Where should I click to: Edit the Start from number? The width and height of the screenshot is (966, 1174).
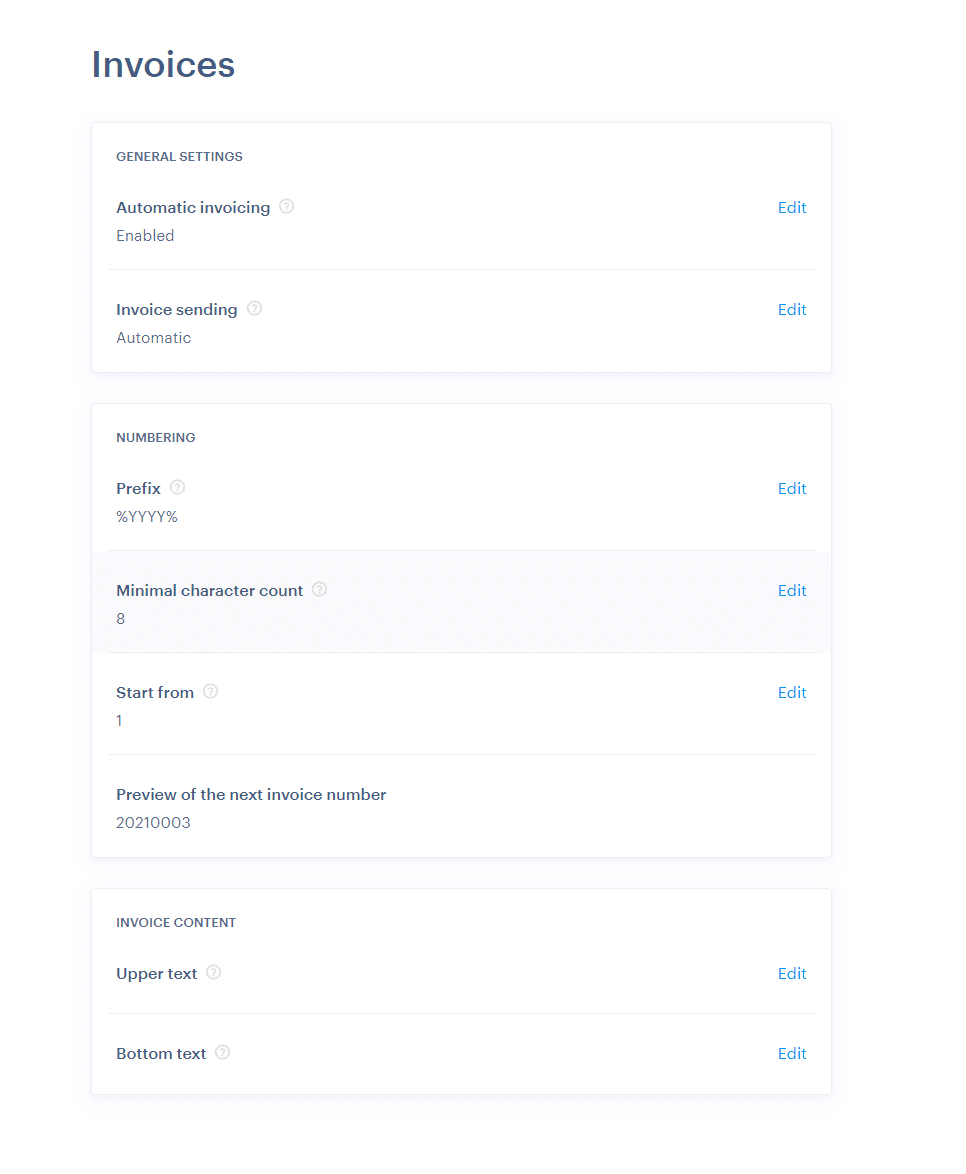click(x=792, y=693)
